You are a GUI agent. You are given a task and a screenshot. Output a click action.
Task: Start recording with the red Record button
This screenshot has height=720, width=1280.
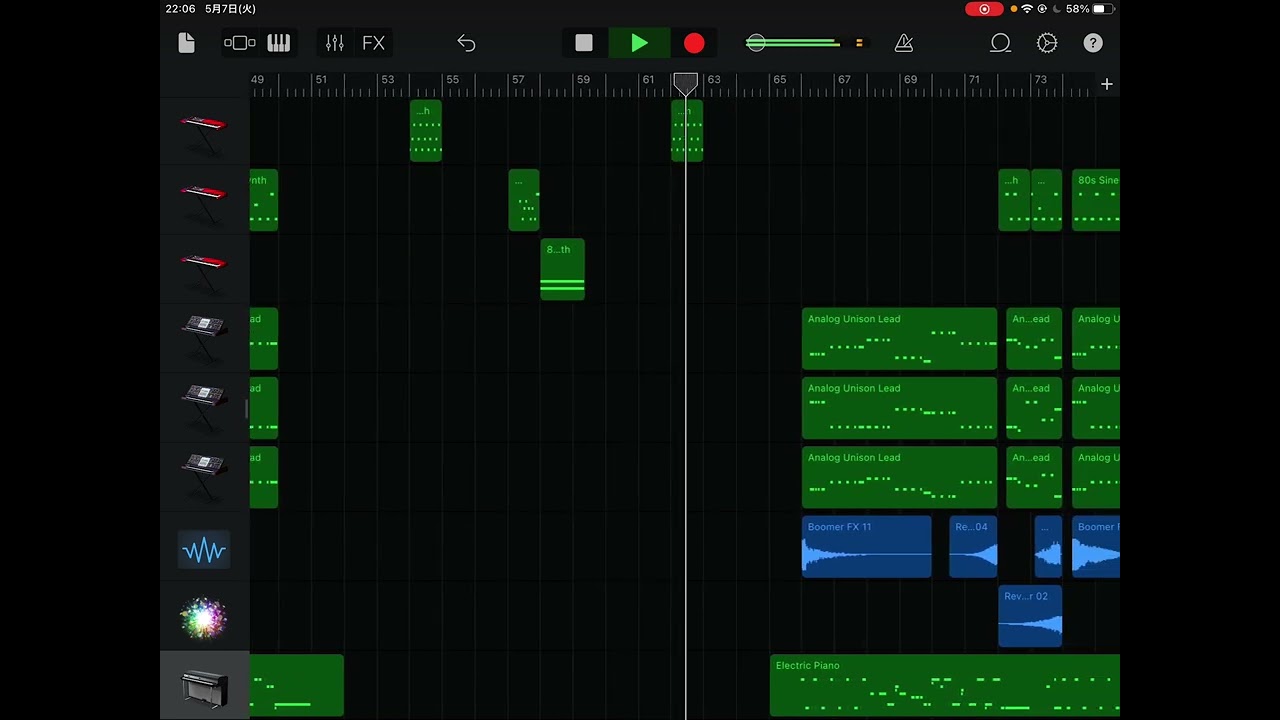(x=694, y=43)
